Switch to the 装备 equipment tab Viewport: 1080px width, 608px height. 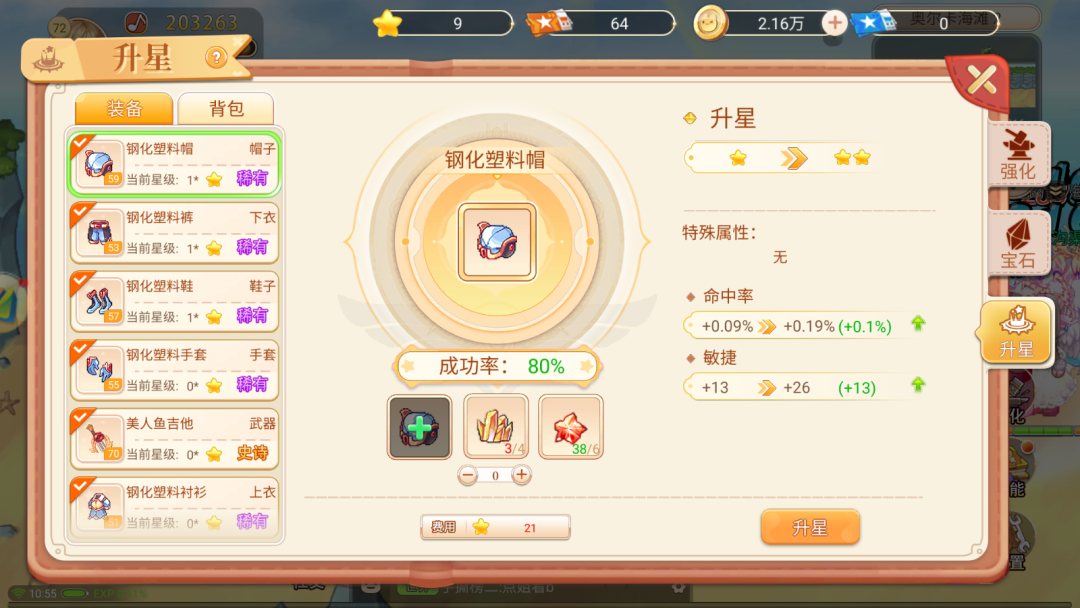(124, 109)
